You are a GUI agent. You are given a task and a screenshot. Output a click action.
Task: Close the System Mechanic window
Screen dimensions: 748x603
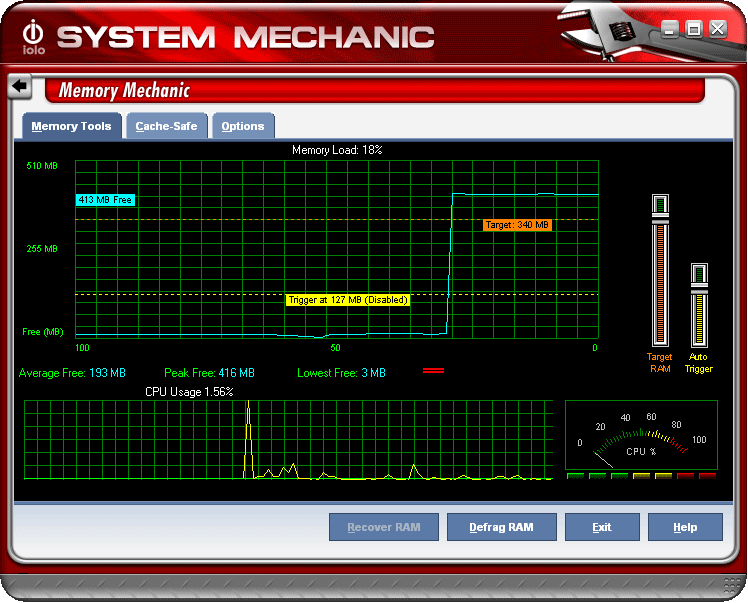(718, 29)
